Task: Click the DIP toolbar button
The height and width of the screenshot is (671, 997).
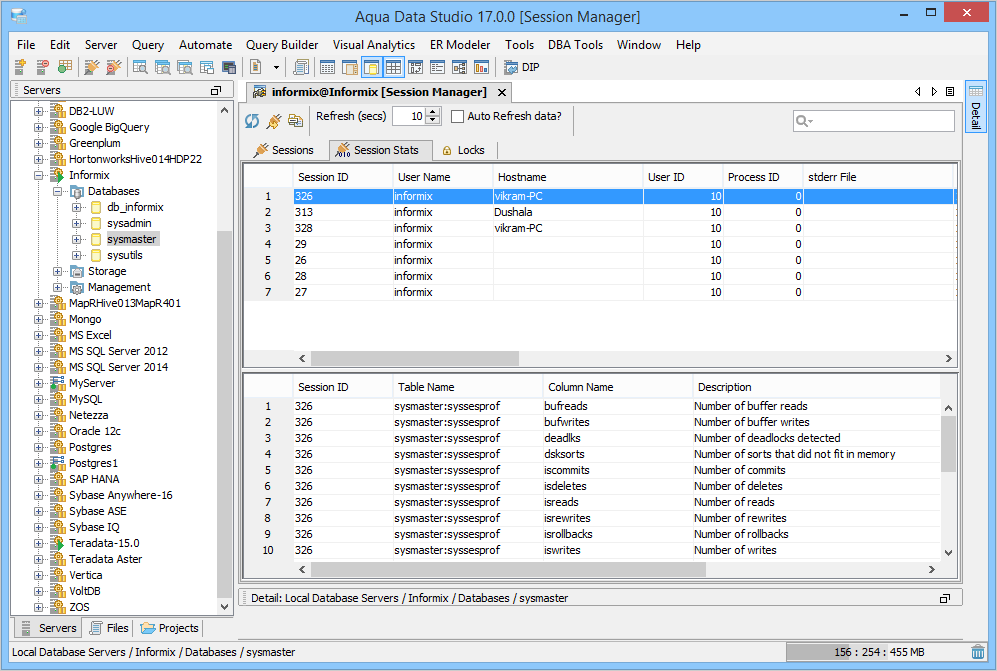Action: click(x=521, y=67)
